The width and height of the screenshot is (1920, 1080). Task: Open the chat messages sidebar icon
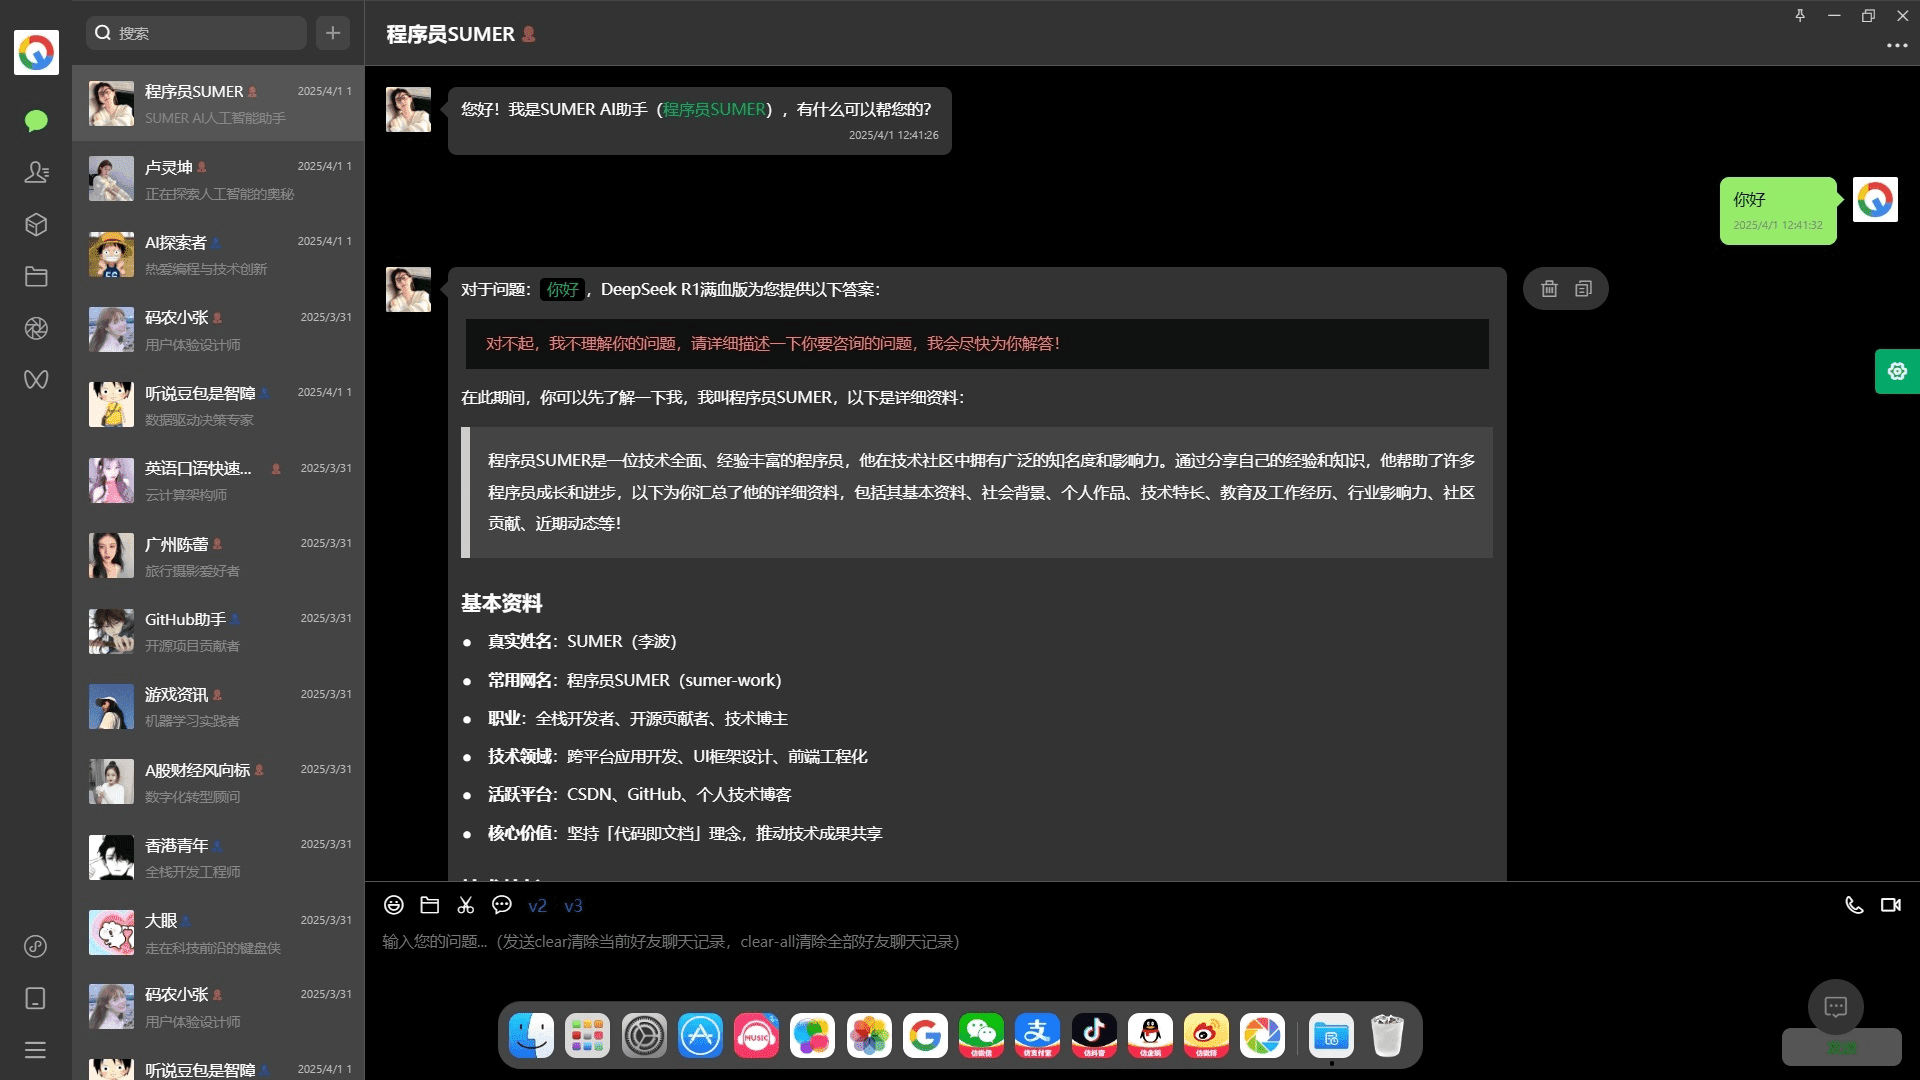pos(36,121)
